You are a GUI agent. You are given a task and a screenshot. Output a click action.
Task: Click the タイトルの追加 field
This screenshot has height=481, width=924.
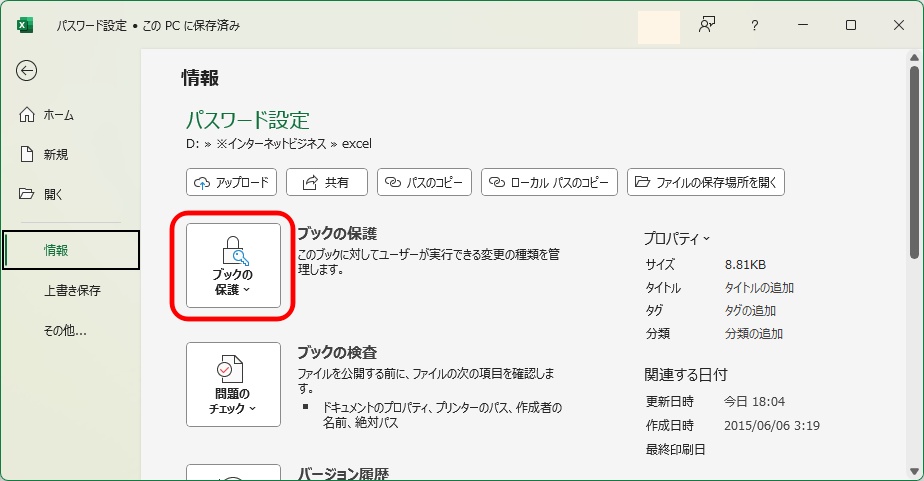click(x=759, y=288)
